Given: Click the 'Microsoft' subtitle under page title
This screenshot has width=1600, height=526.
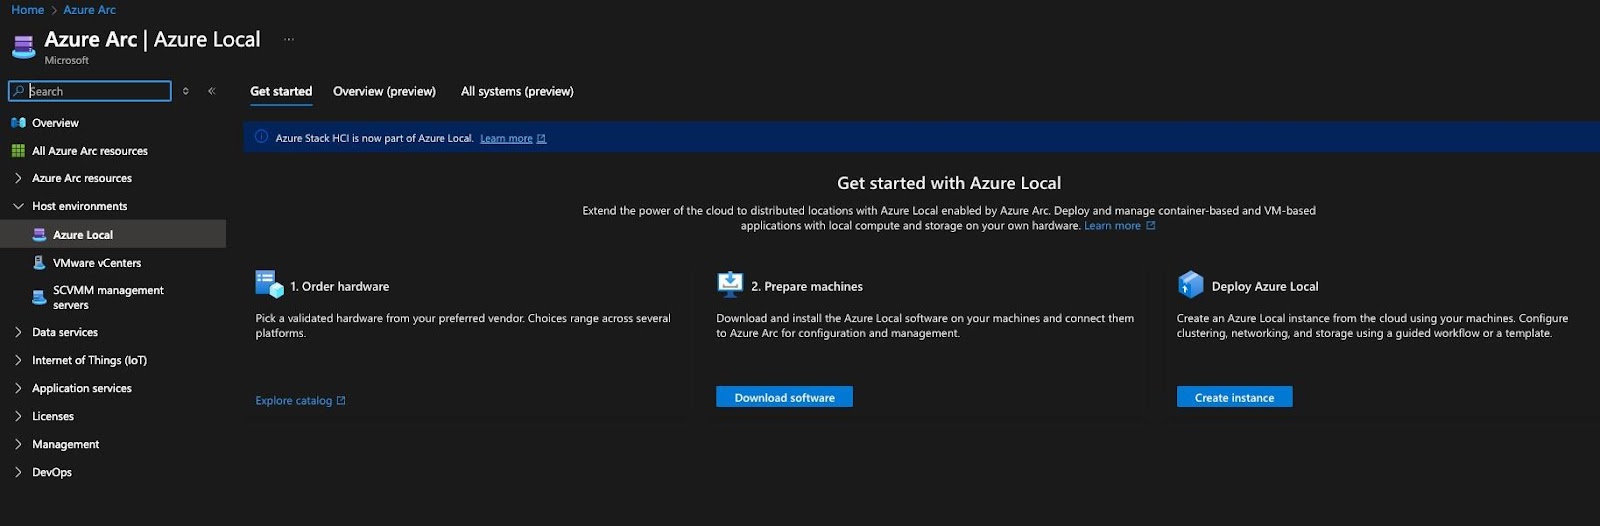Looking at the screenshot, I should point(67,61).
